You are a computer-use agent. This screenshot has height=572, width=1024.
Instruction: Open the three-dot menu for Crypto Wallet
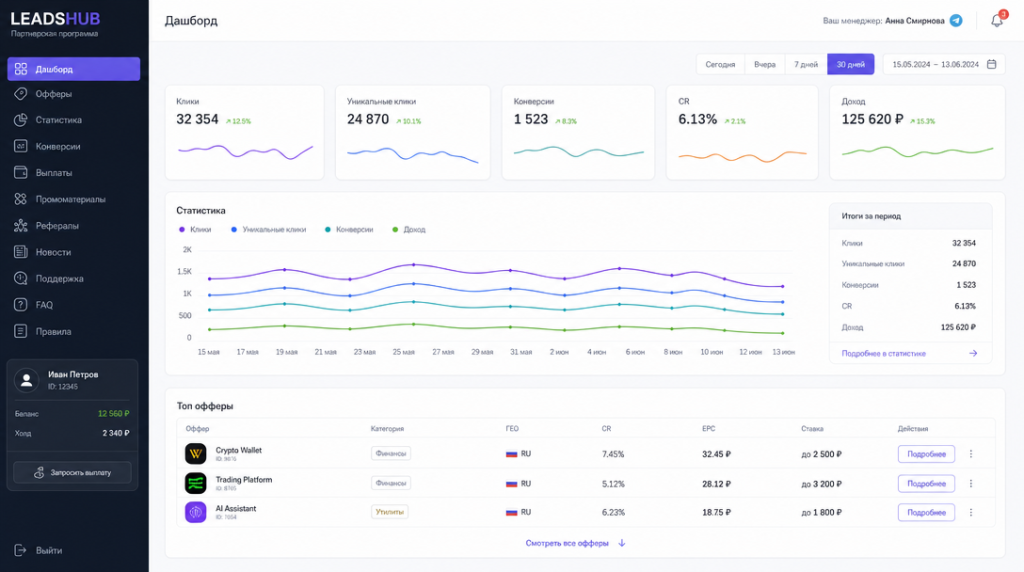click(971, 454)
